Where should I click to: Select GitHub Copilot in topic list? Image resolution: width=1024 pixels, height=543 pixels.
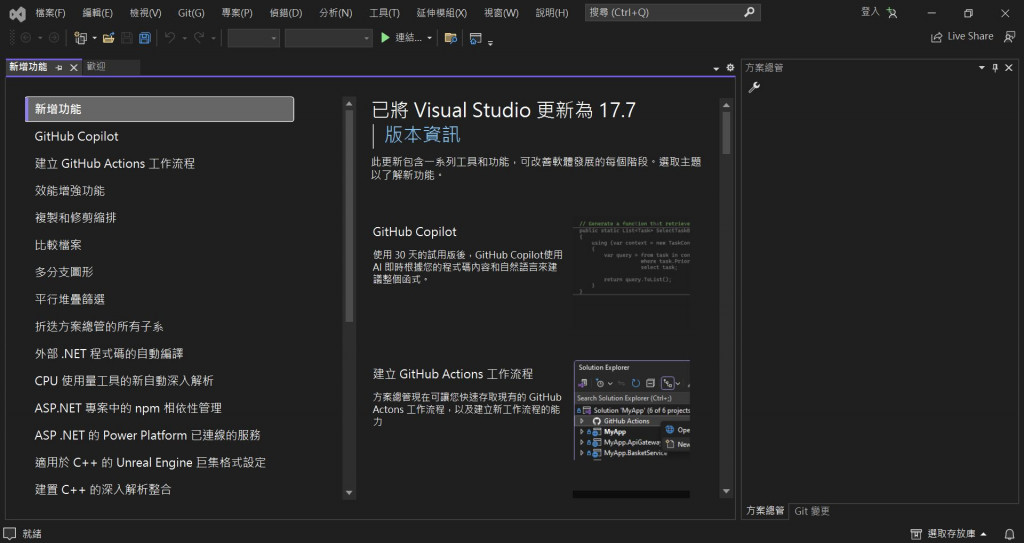[76, 137]
